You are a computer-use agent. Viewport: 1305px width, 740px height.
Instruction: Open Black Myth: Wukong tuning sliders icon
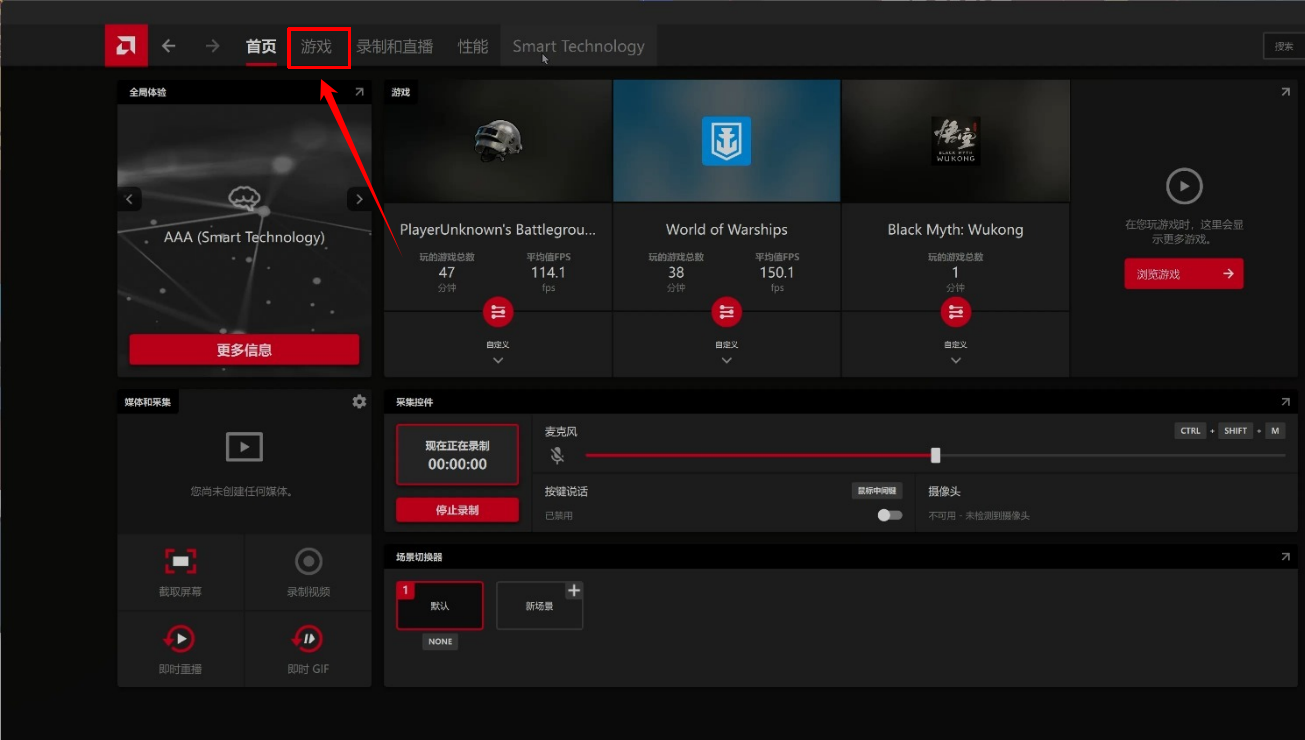(956, 312)
